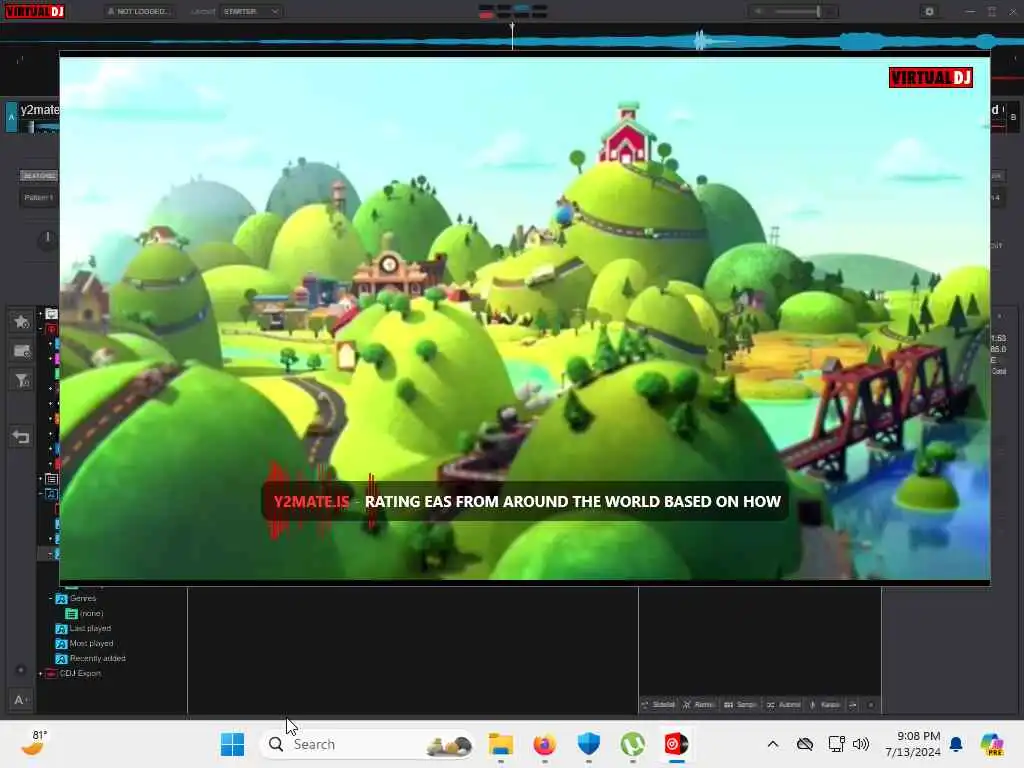
Task: Click the font size A button
Action: point(20,700)
